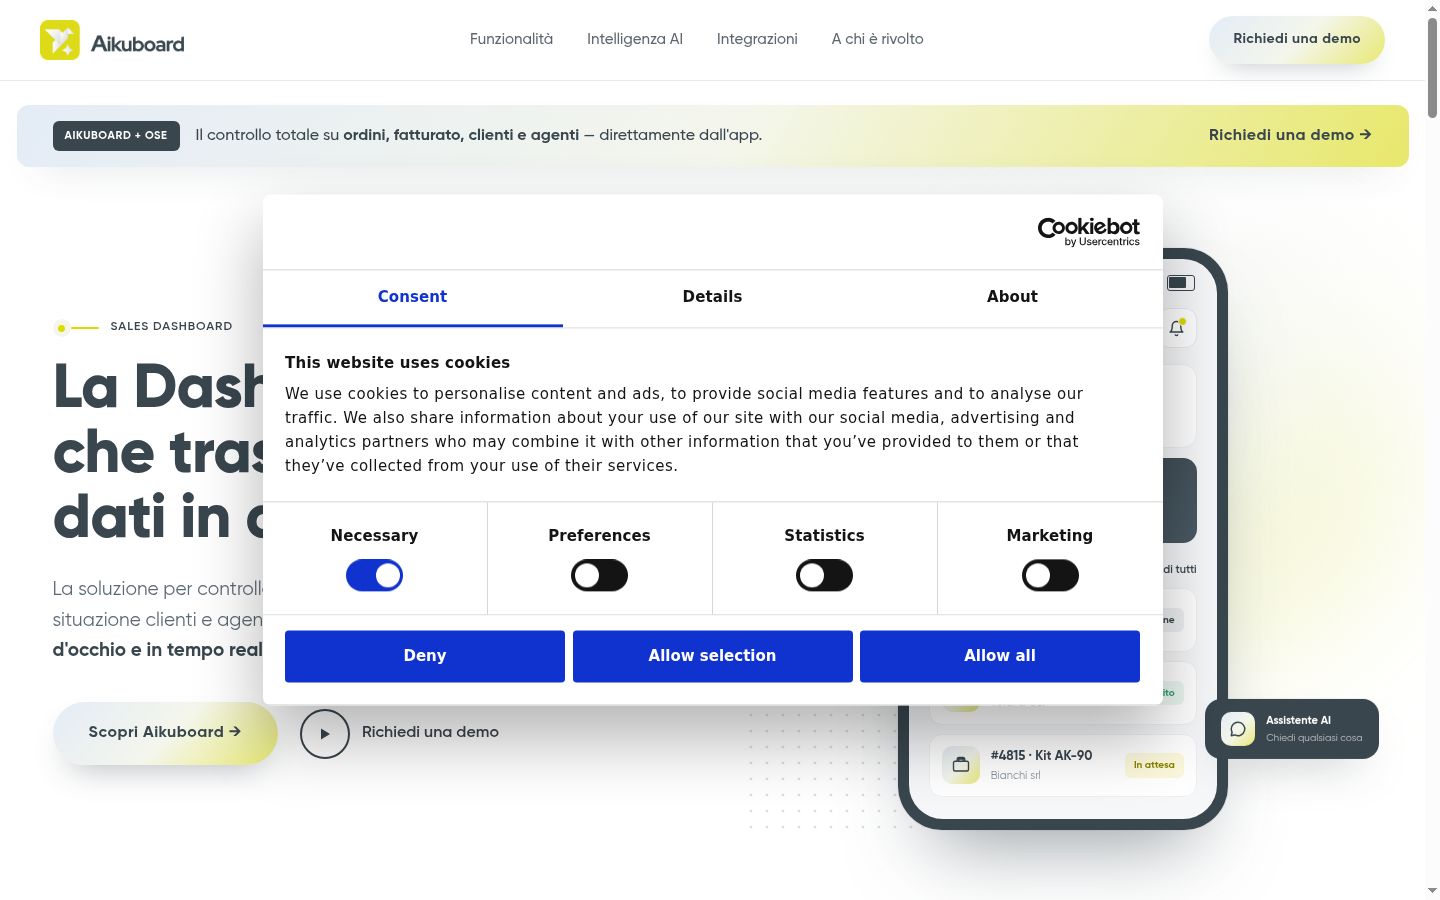1440x900 pixels.
Task: Click header Richiedi una demo button
Action: pyautogui.click(x=1297, y=39)
